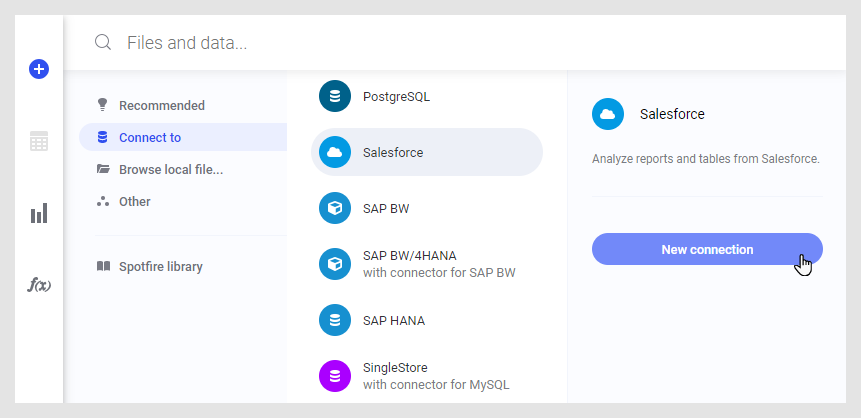Choose Salesforce from the connector list
The height and width of the screenshot is (418, 861).
(x=427, y=152)
